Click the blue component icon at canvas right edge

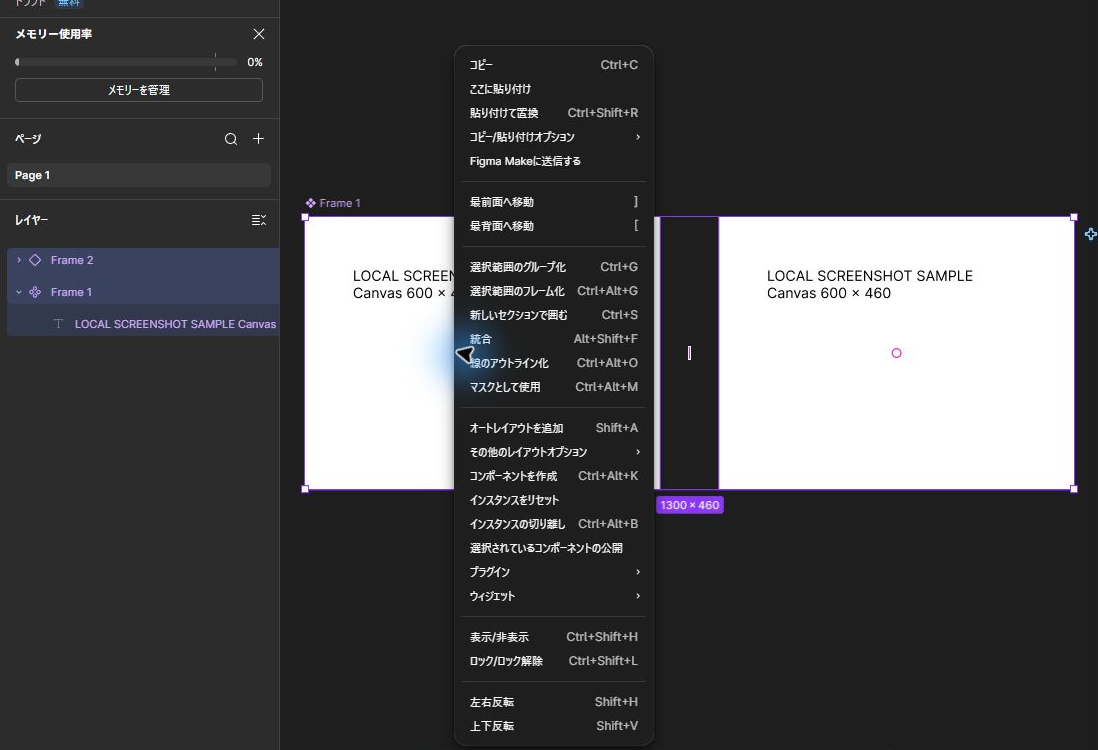pos(1090,234)
